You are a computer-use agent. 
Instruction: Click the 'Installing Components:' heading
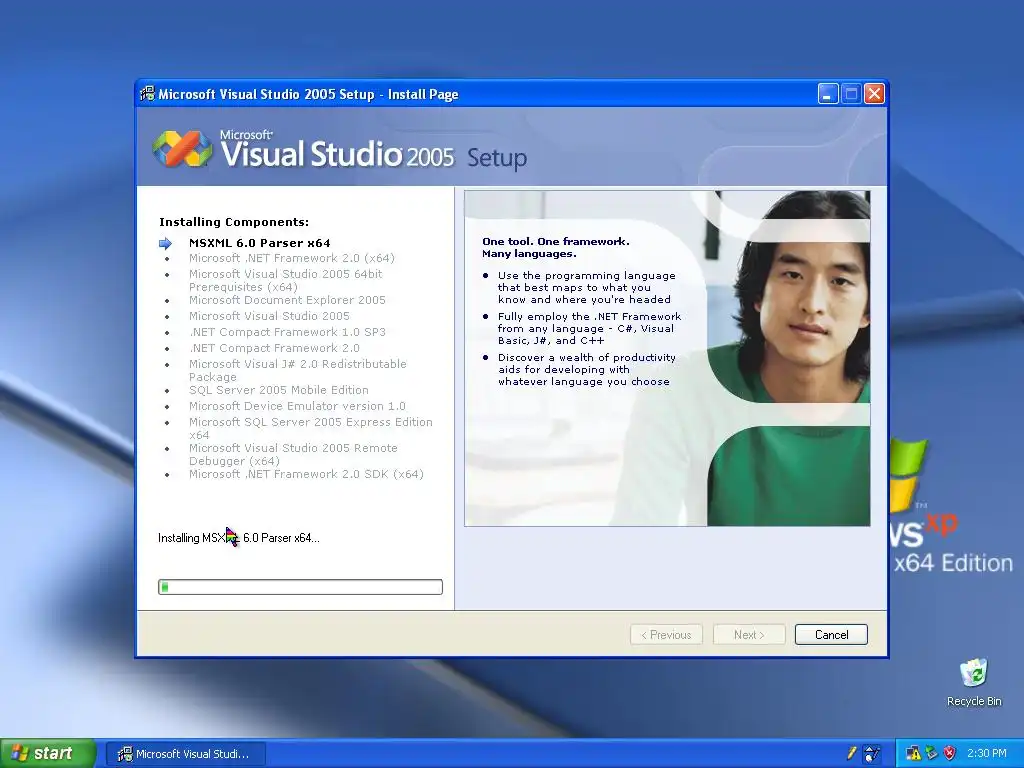[x=234, y=222]
